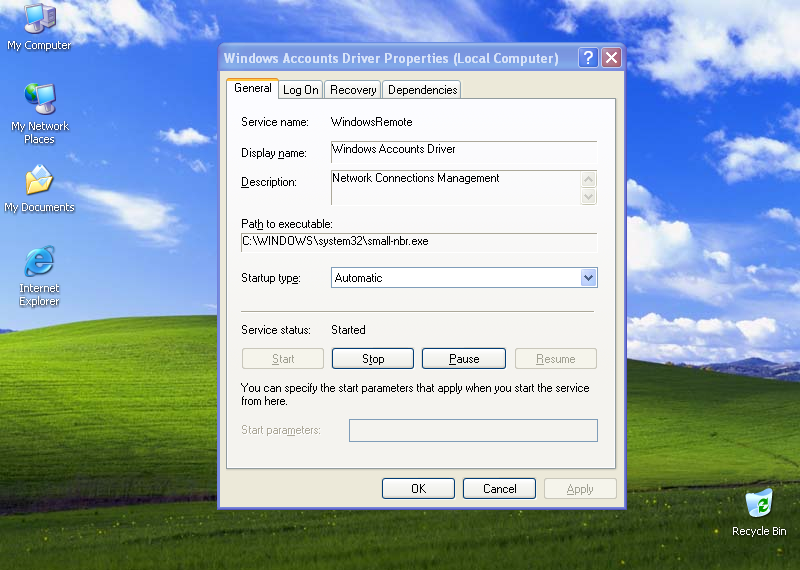The height and width of the screenshot is (570, 800).
Task: Click the description scroll down arrow
Action: [588, 196]
